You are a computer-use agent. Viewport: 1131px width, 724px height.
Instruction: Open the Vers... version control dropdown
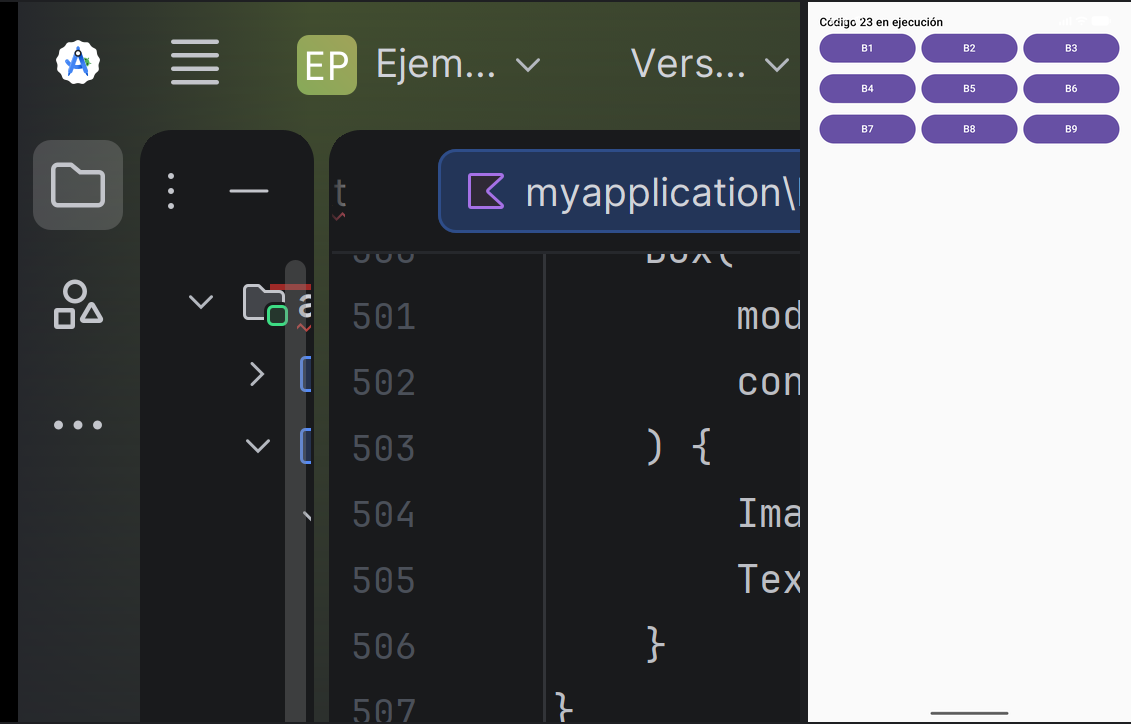pos(710,65)
